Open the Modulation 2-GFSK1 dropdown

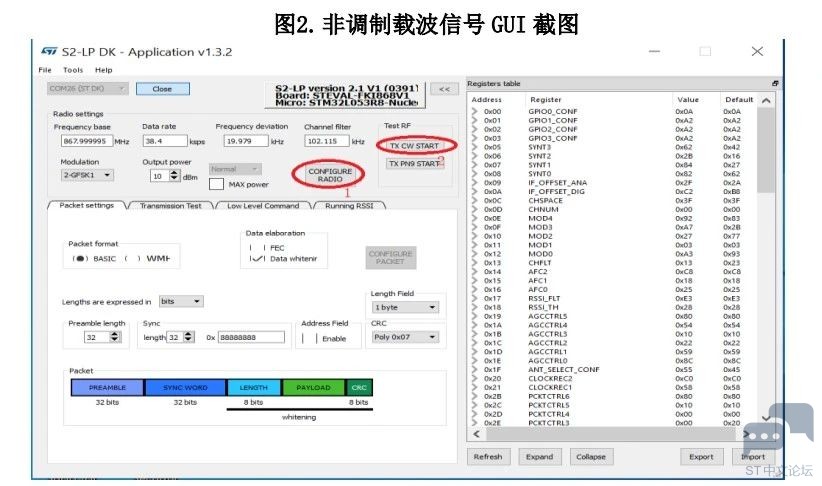pyautogui.click(x=87, y=175)
